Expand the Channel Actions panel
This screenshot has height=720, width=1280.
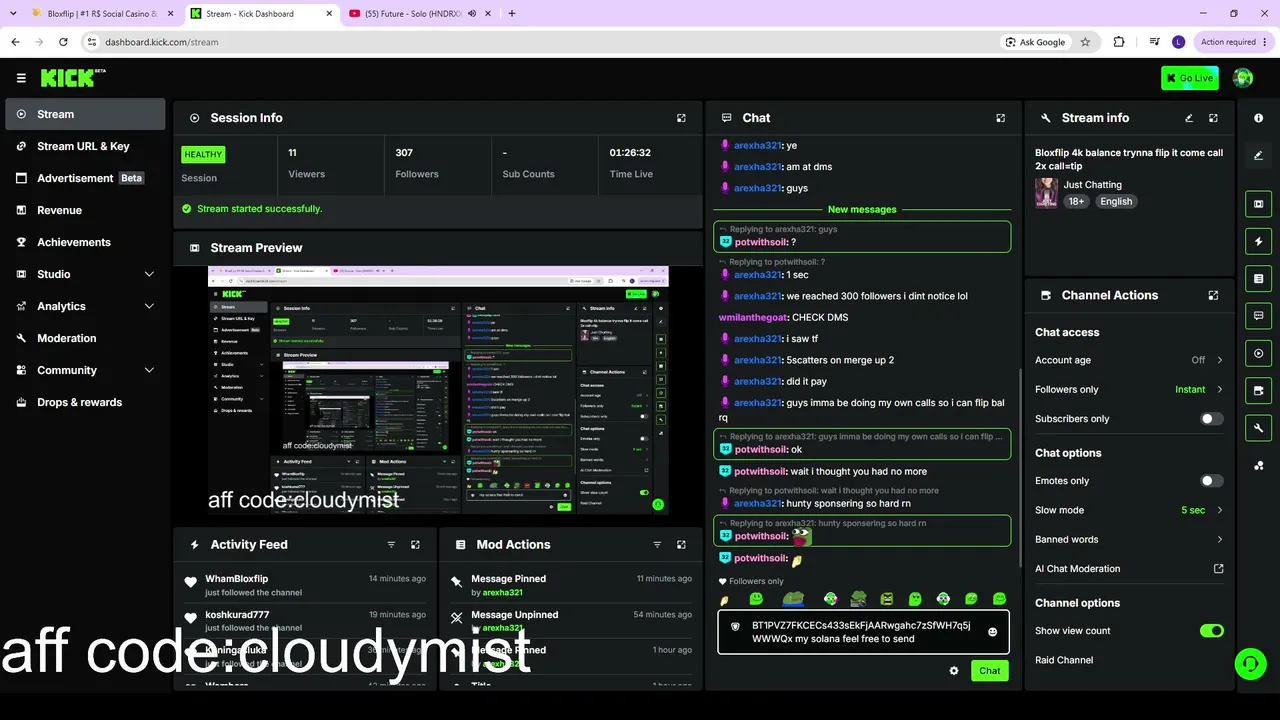pos(1213,296)
